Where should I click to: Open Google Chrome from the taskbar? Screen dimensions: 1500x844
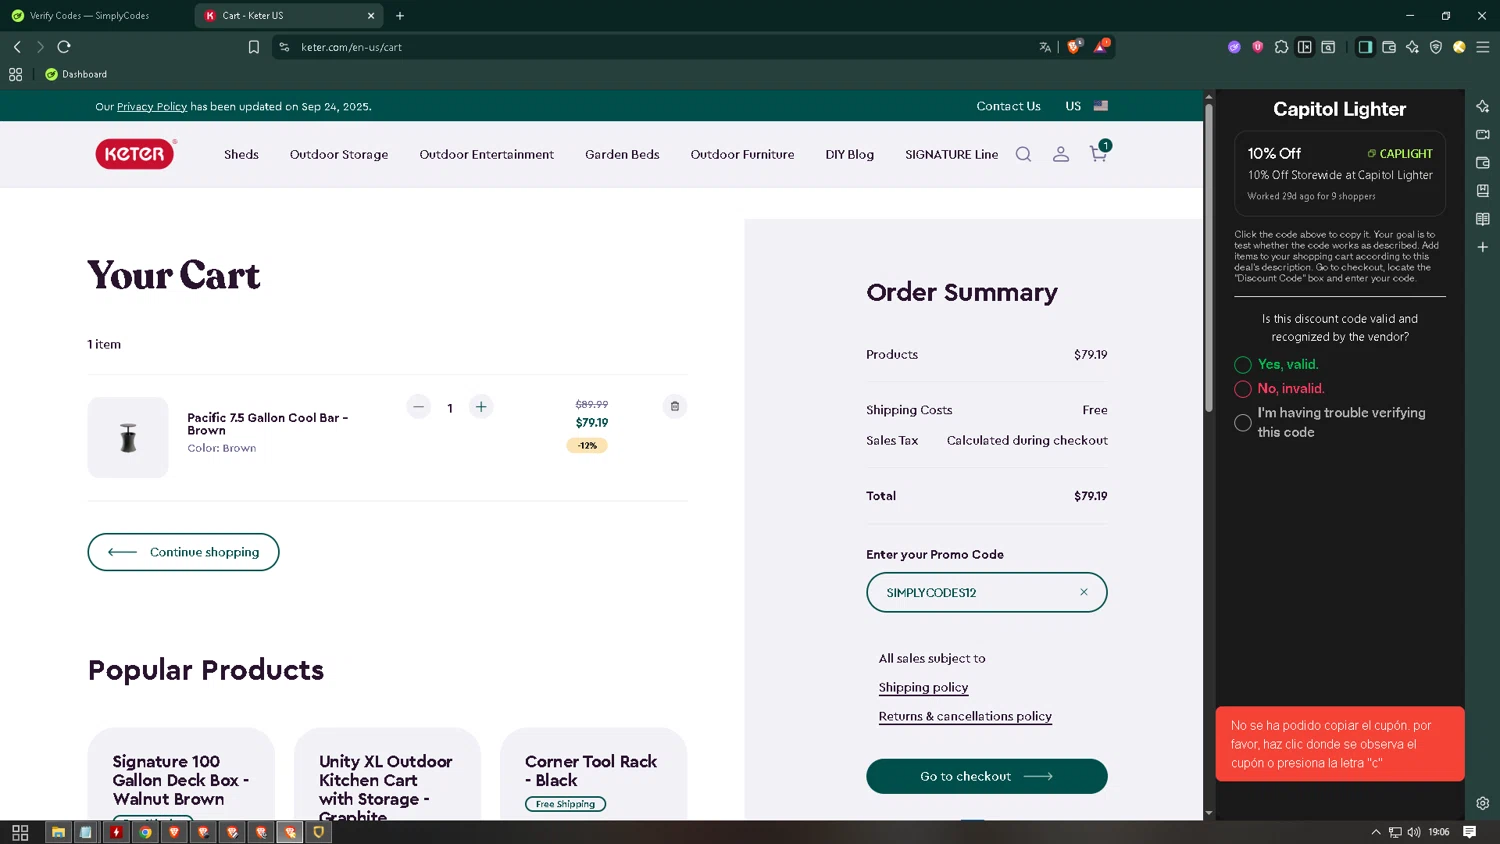pyautogui.click(x=145, y=832)
